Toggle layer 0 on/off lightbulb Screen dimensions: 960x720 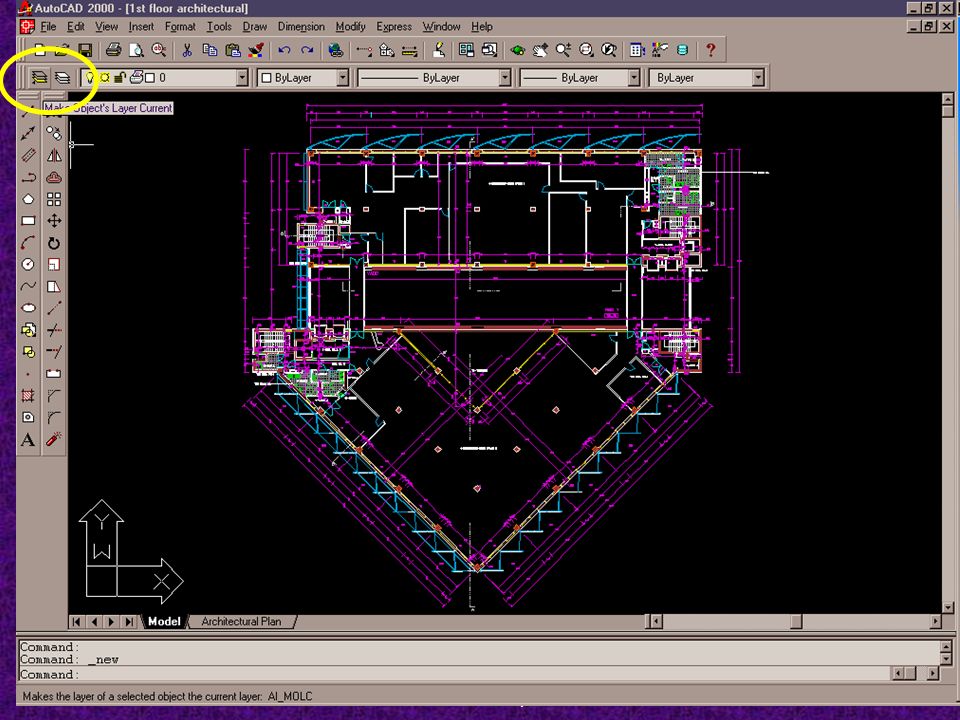pyautogui.click(x=91, y=78)
